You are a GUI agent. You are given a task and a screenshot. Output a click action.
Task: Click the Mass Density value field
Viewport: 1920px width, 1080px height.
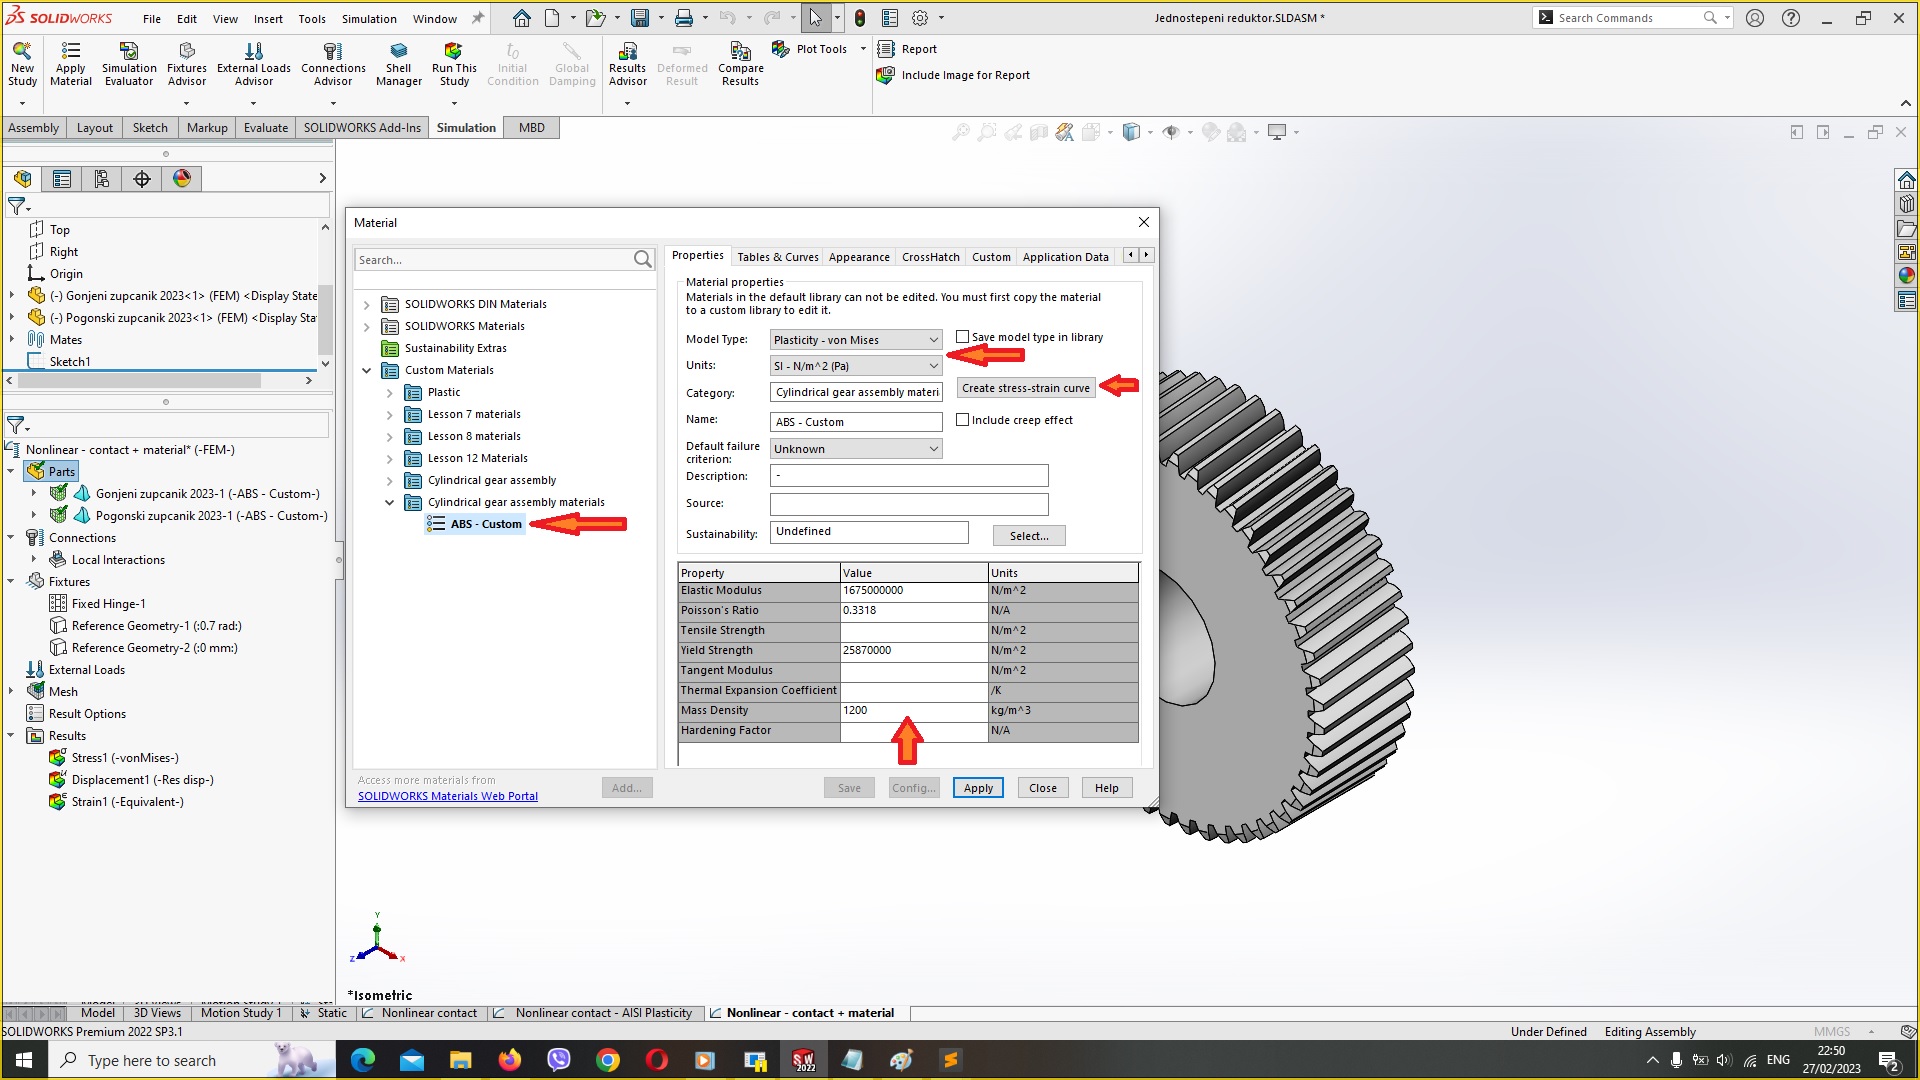coord(910,709)
